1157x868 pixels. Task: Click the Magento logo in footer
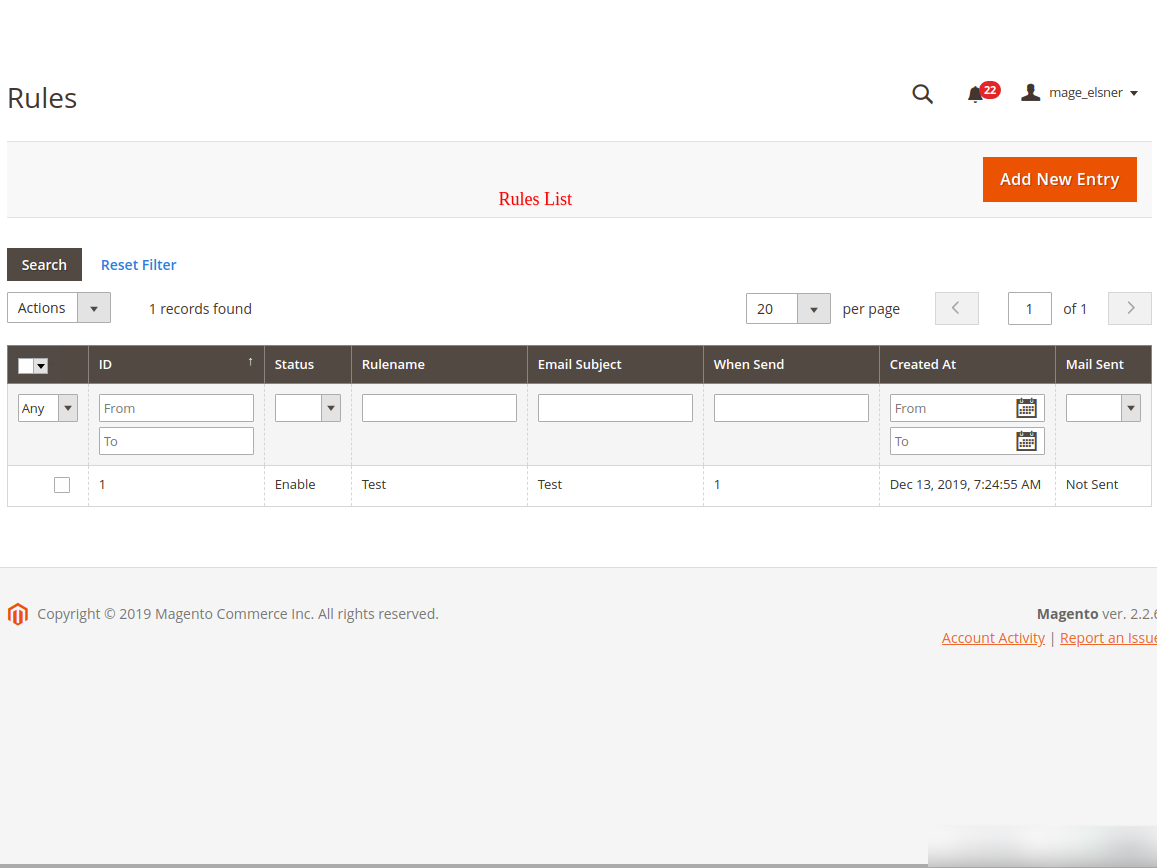coord(17,614)
